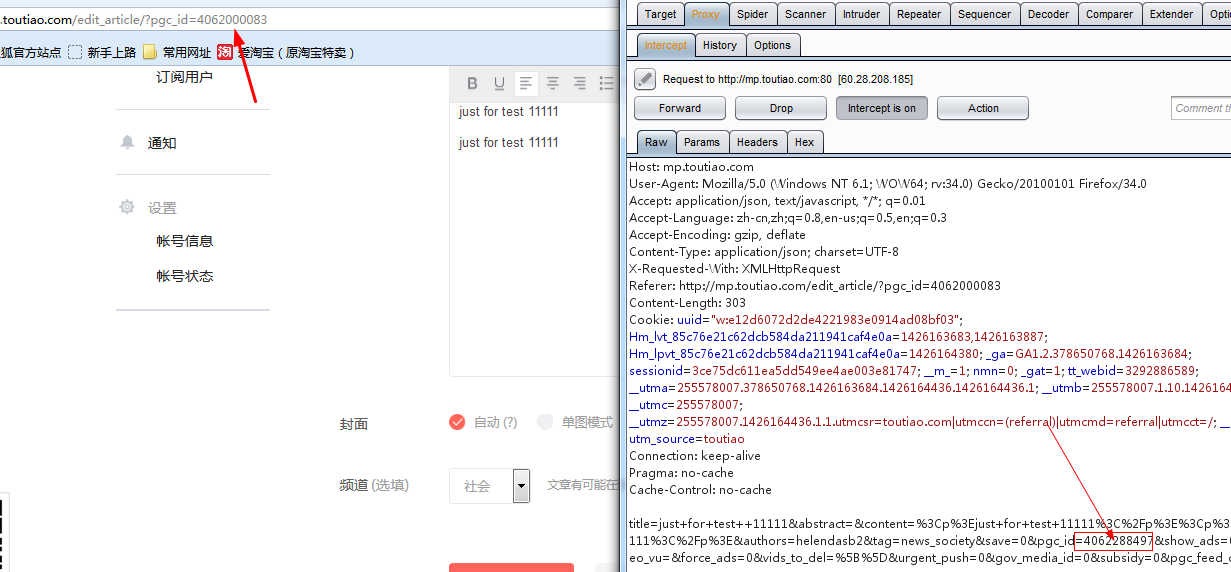Click the Content-Length: 303 line
Screen dimensions: 1231x572
685,303
